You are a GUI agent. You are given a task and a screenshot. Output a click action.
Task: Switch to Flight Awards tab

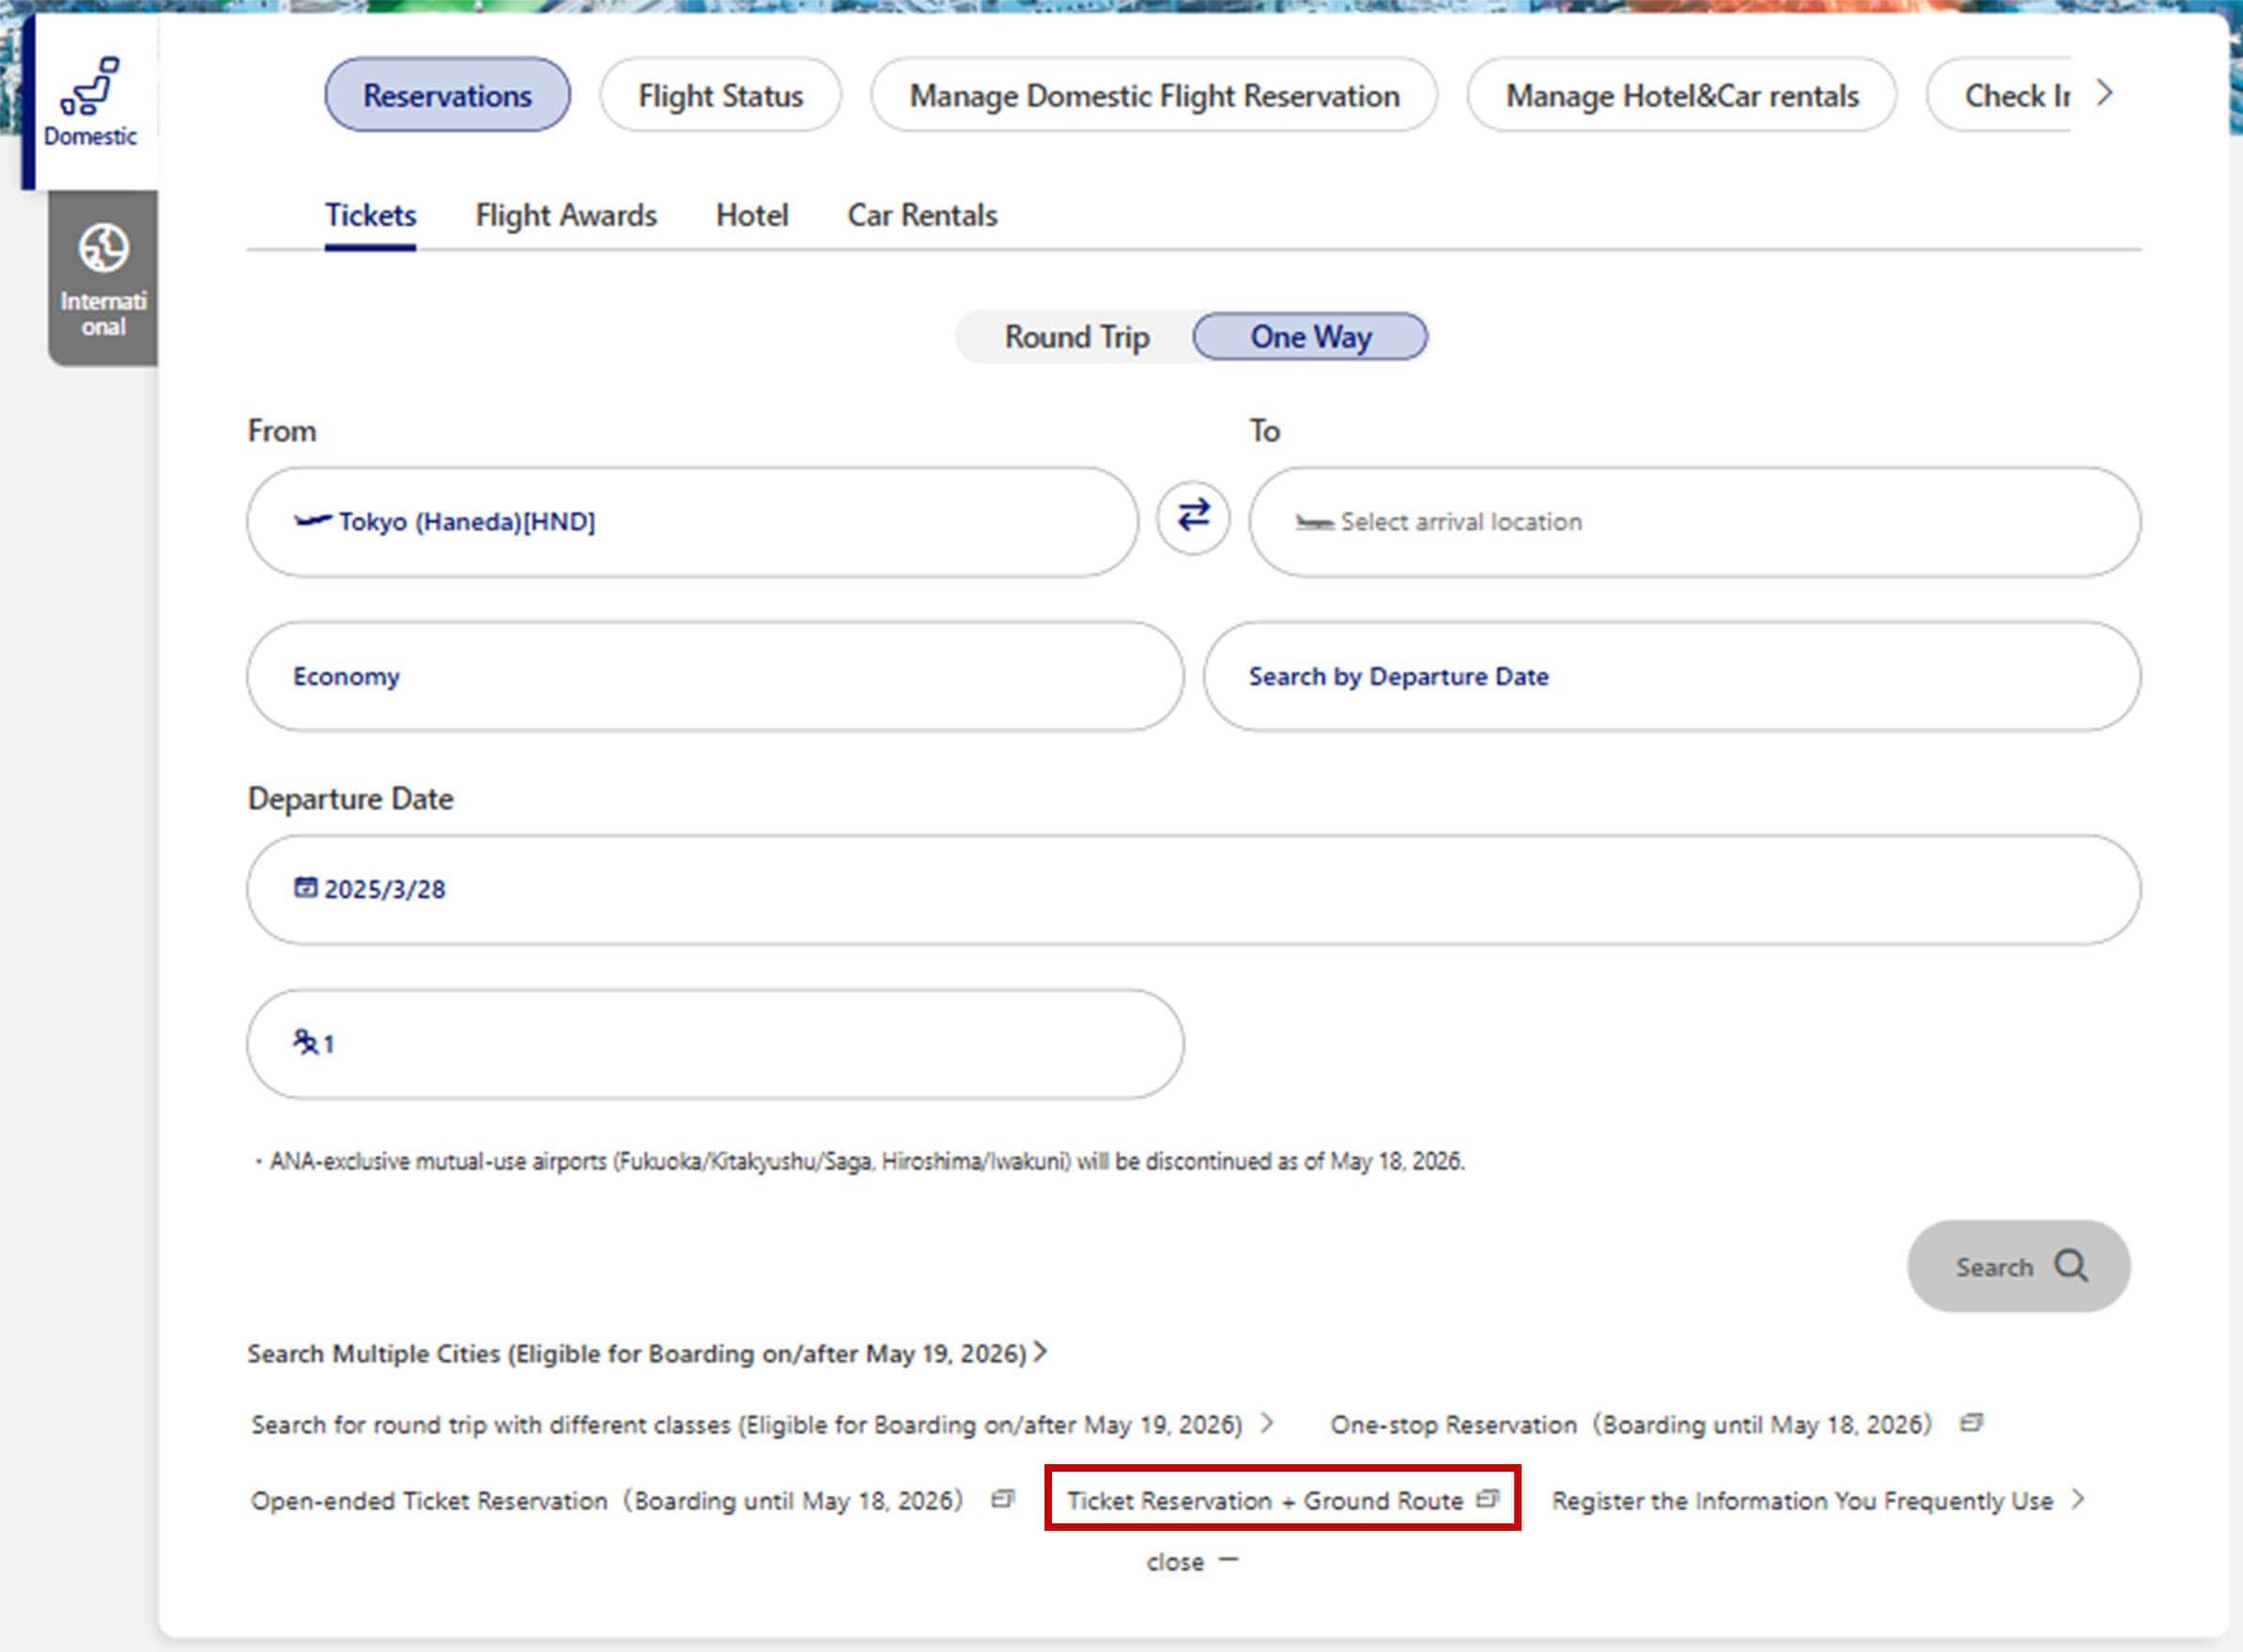point(566,215)
